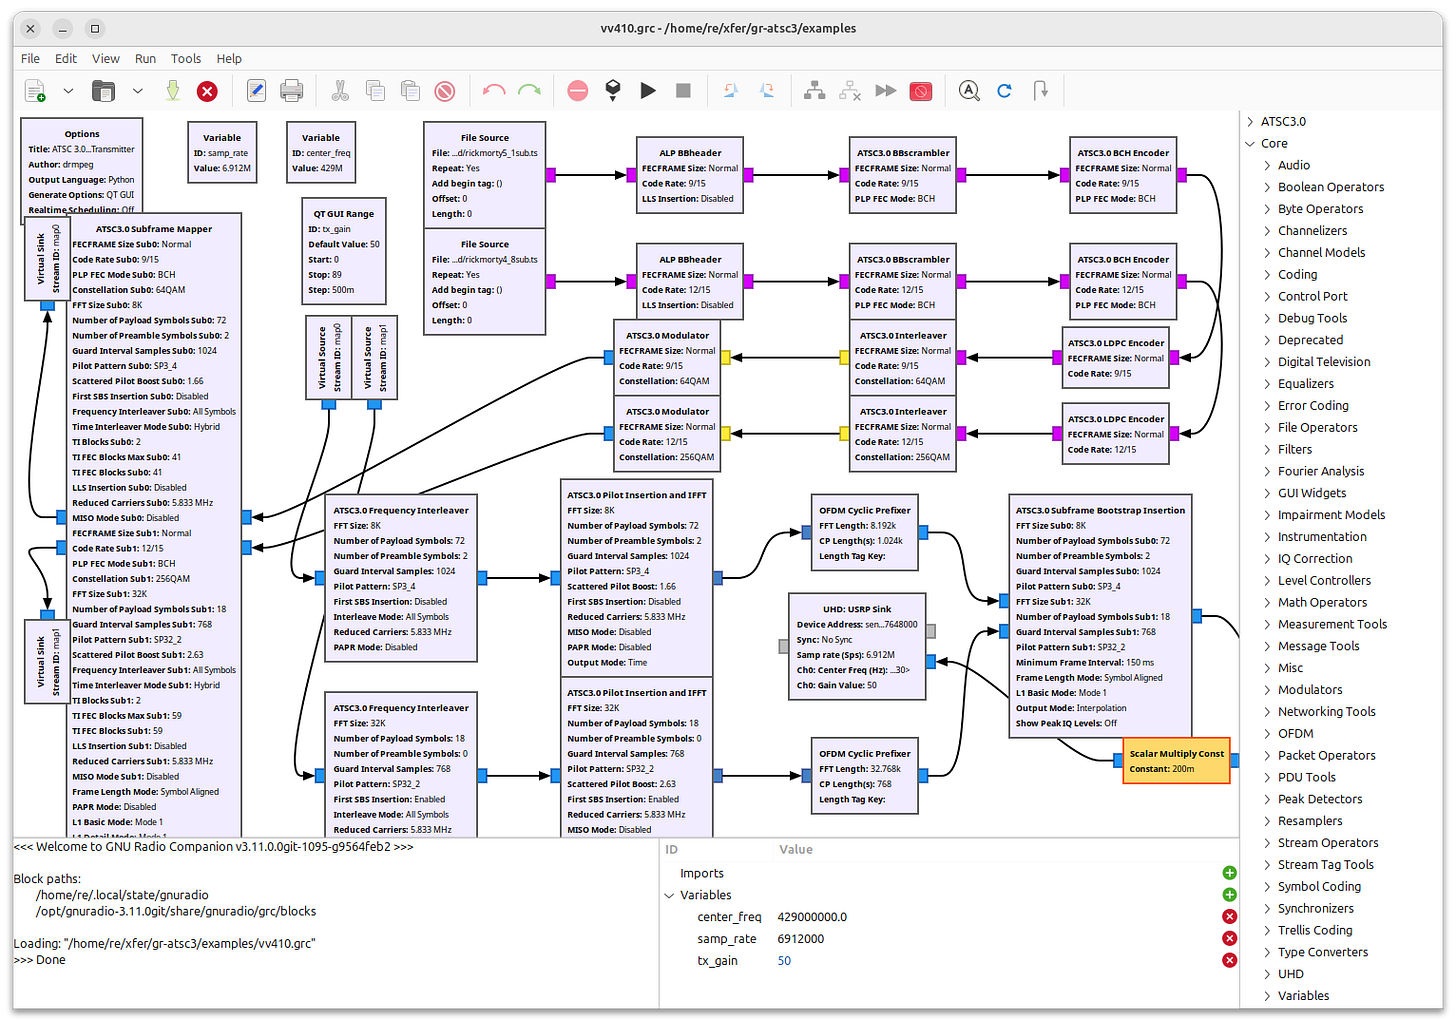This screenshot has height=1025, width=1456.
Task: Close flowgraph with the red X toolbar icon
Action: tap(207, 91)
